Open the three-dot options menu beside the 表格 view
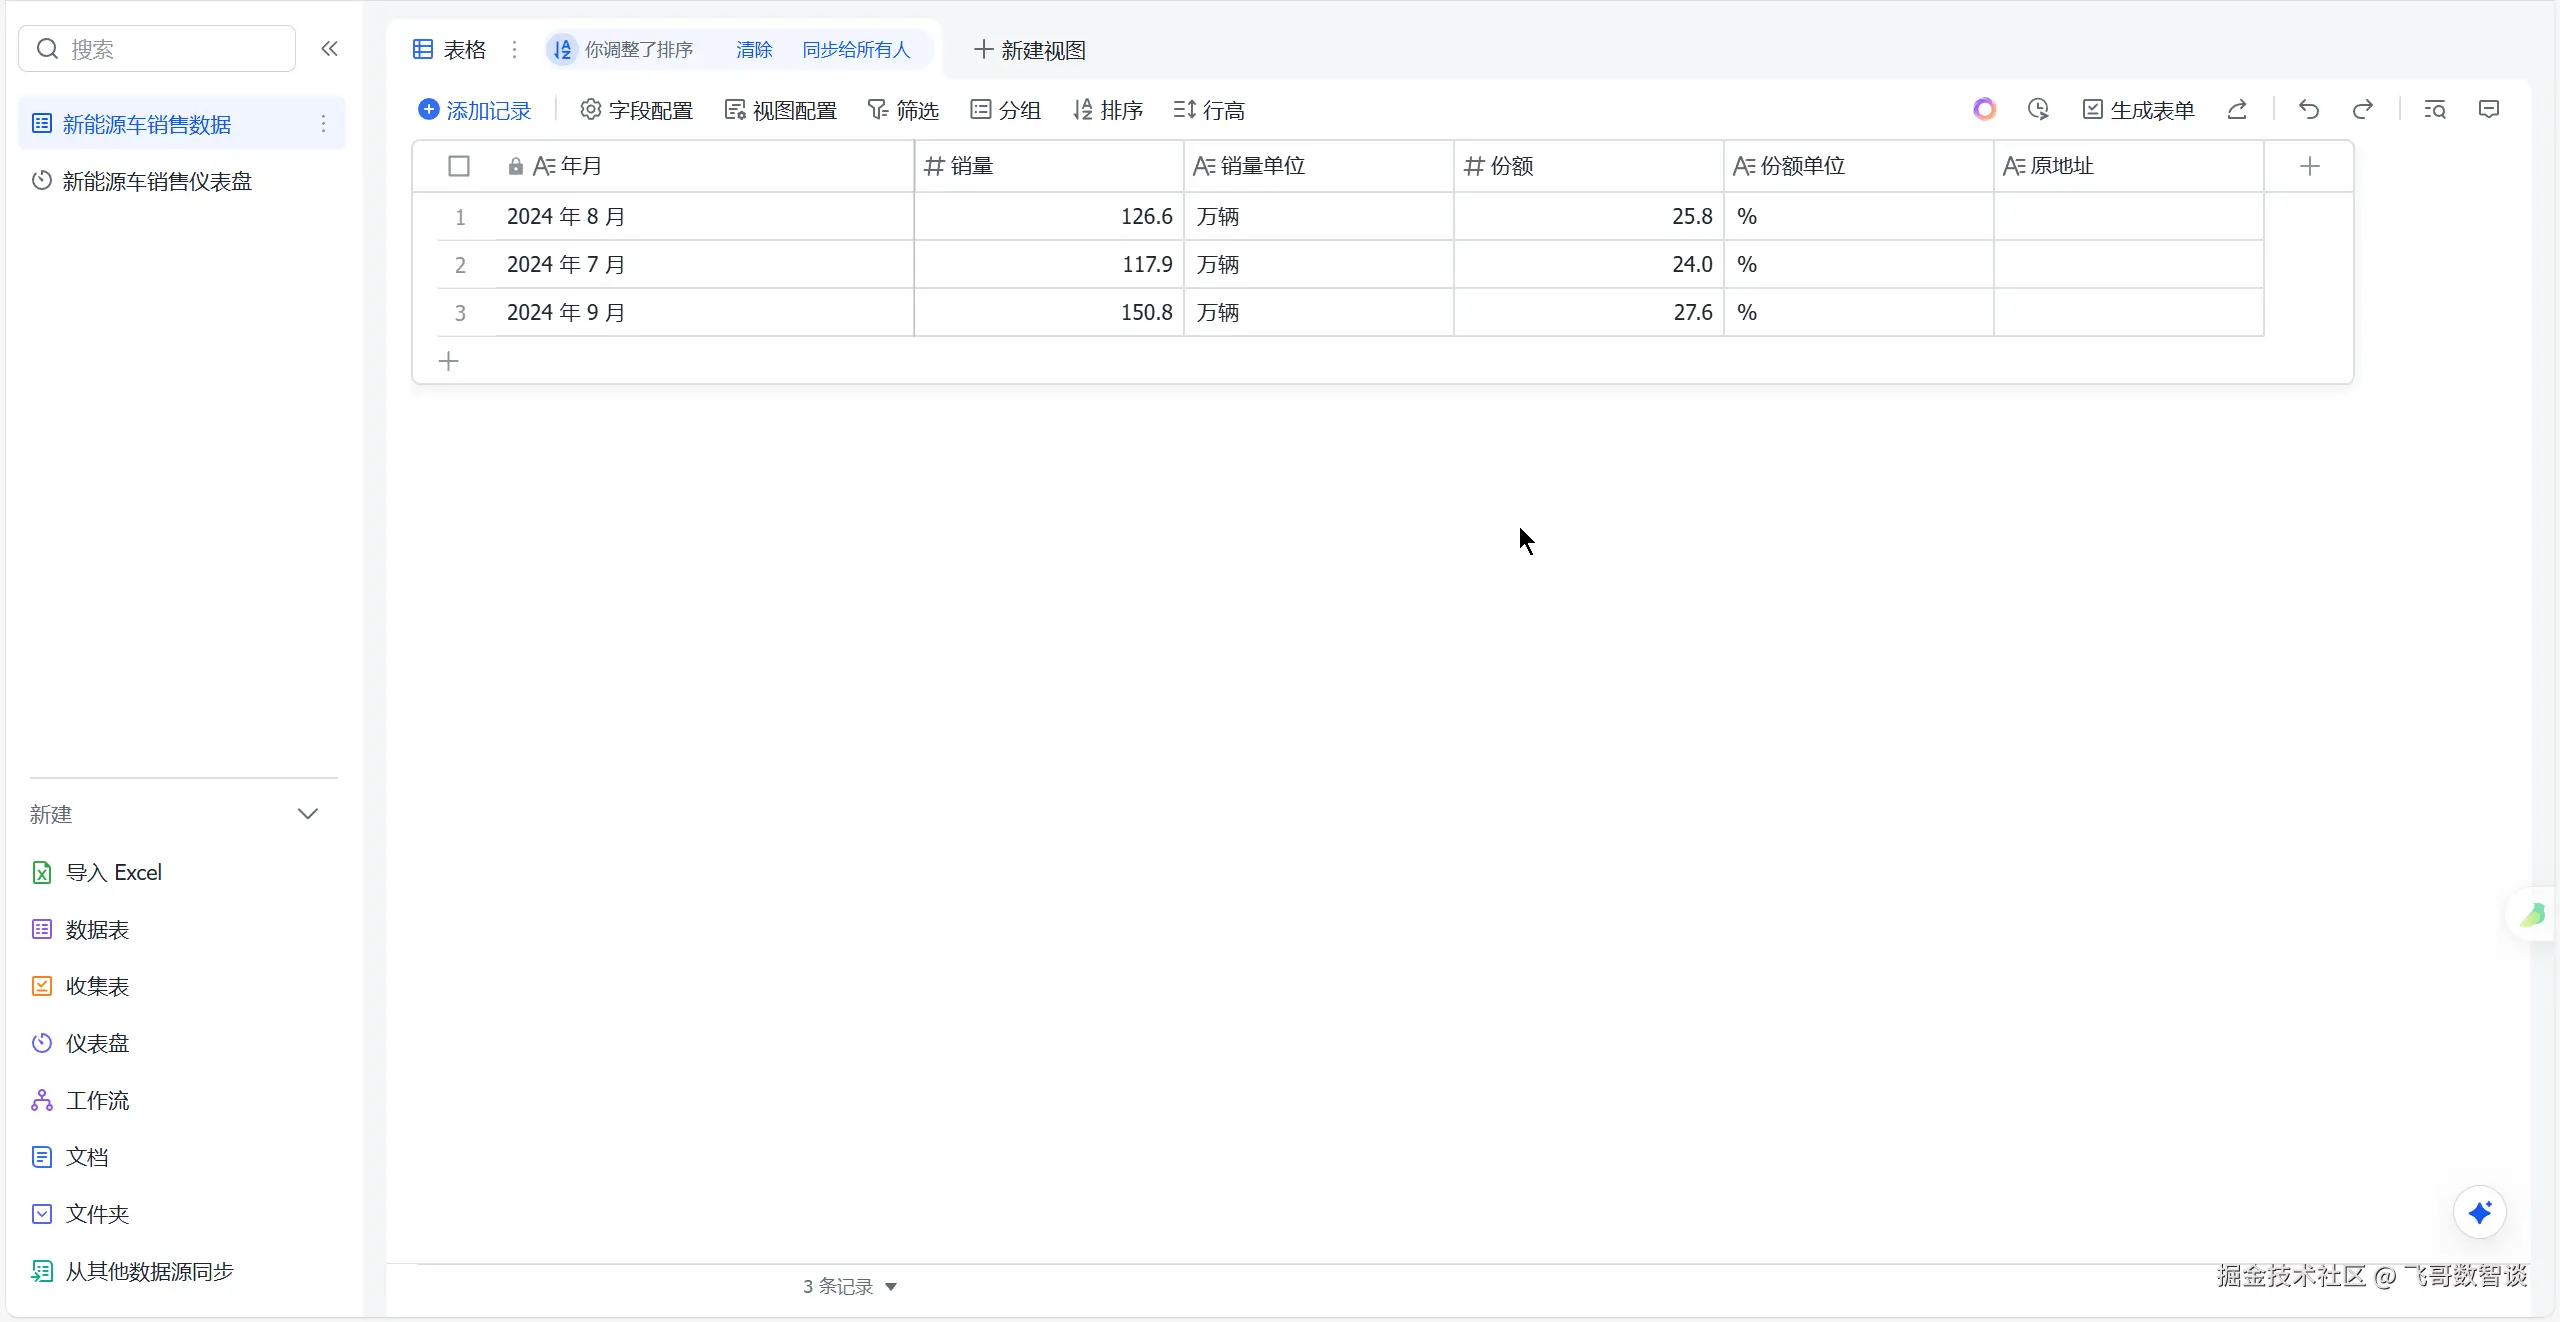Viewport: 2560px width, 1322px height. point(515,49)
